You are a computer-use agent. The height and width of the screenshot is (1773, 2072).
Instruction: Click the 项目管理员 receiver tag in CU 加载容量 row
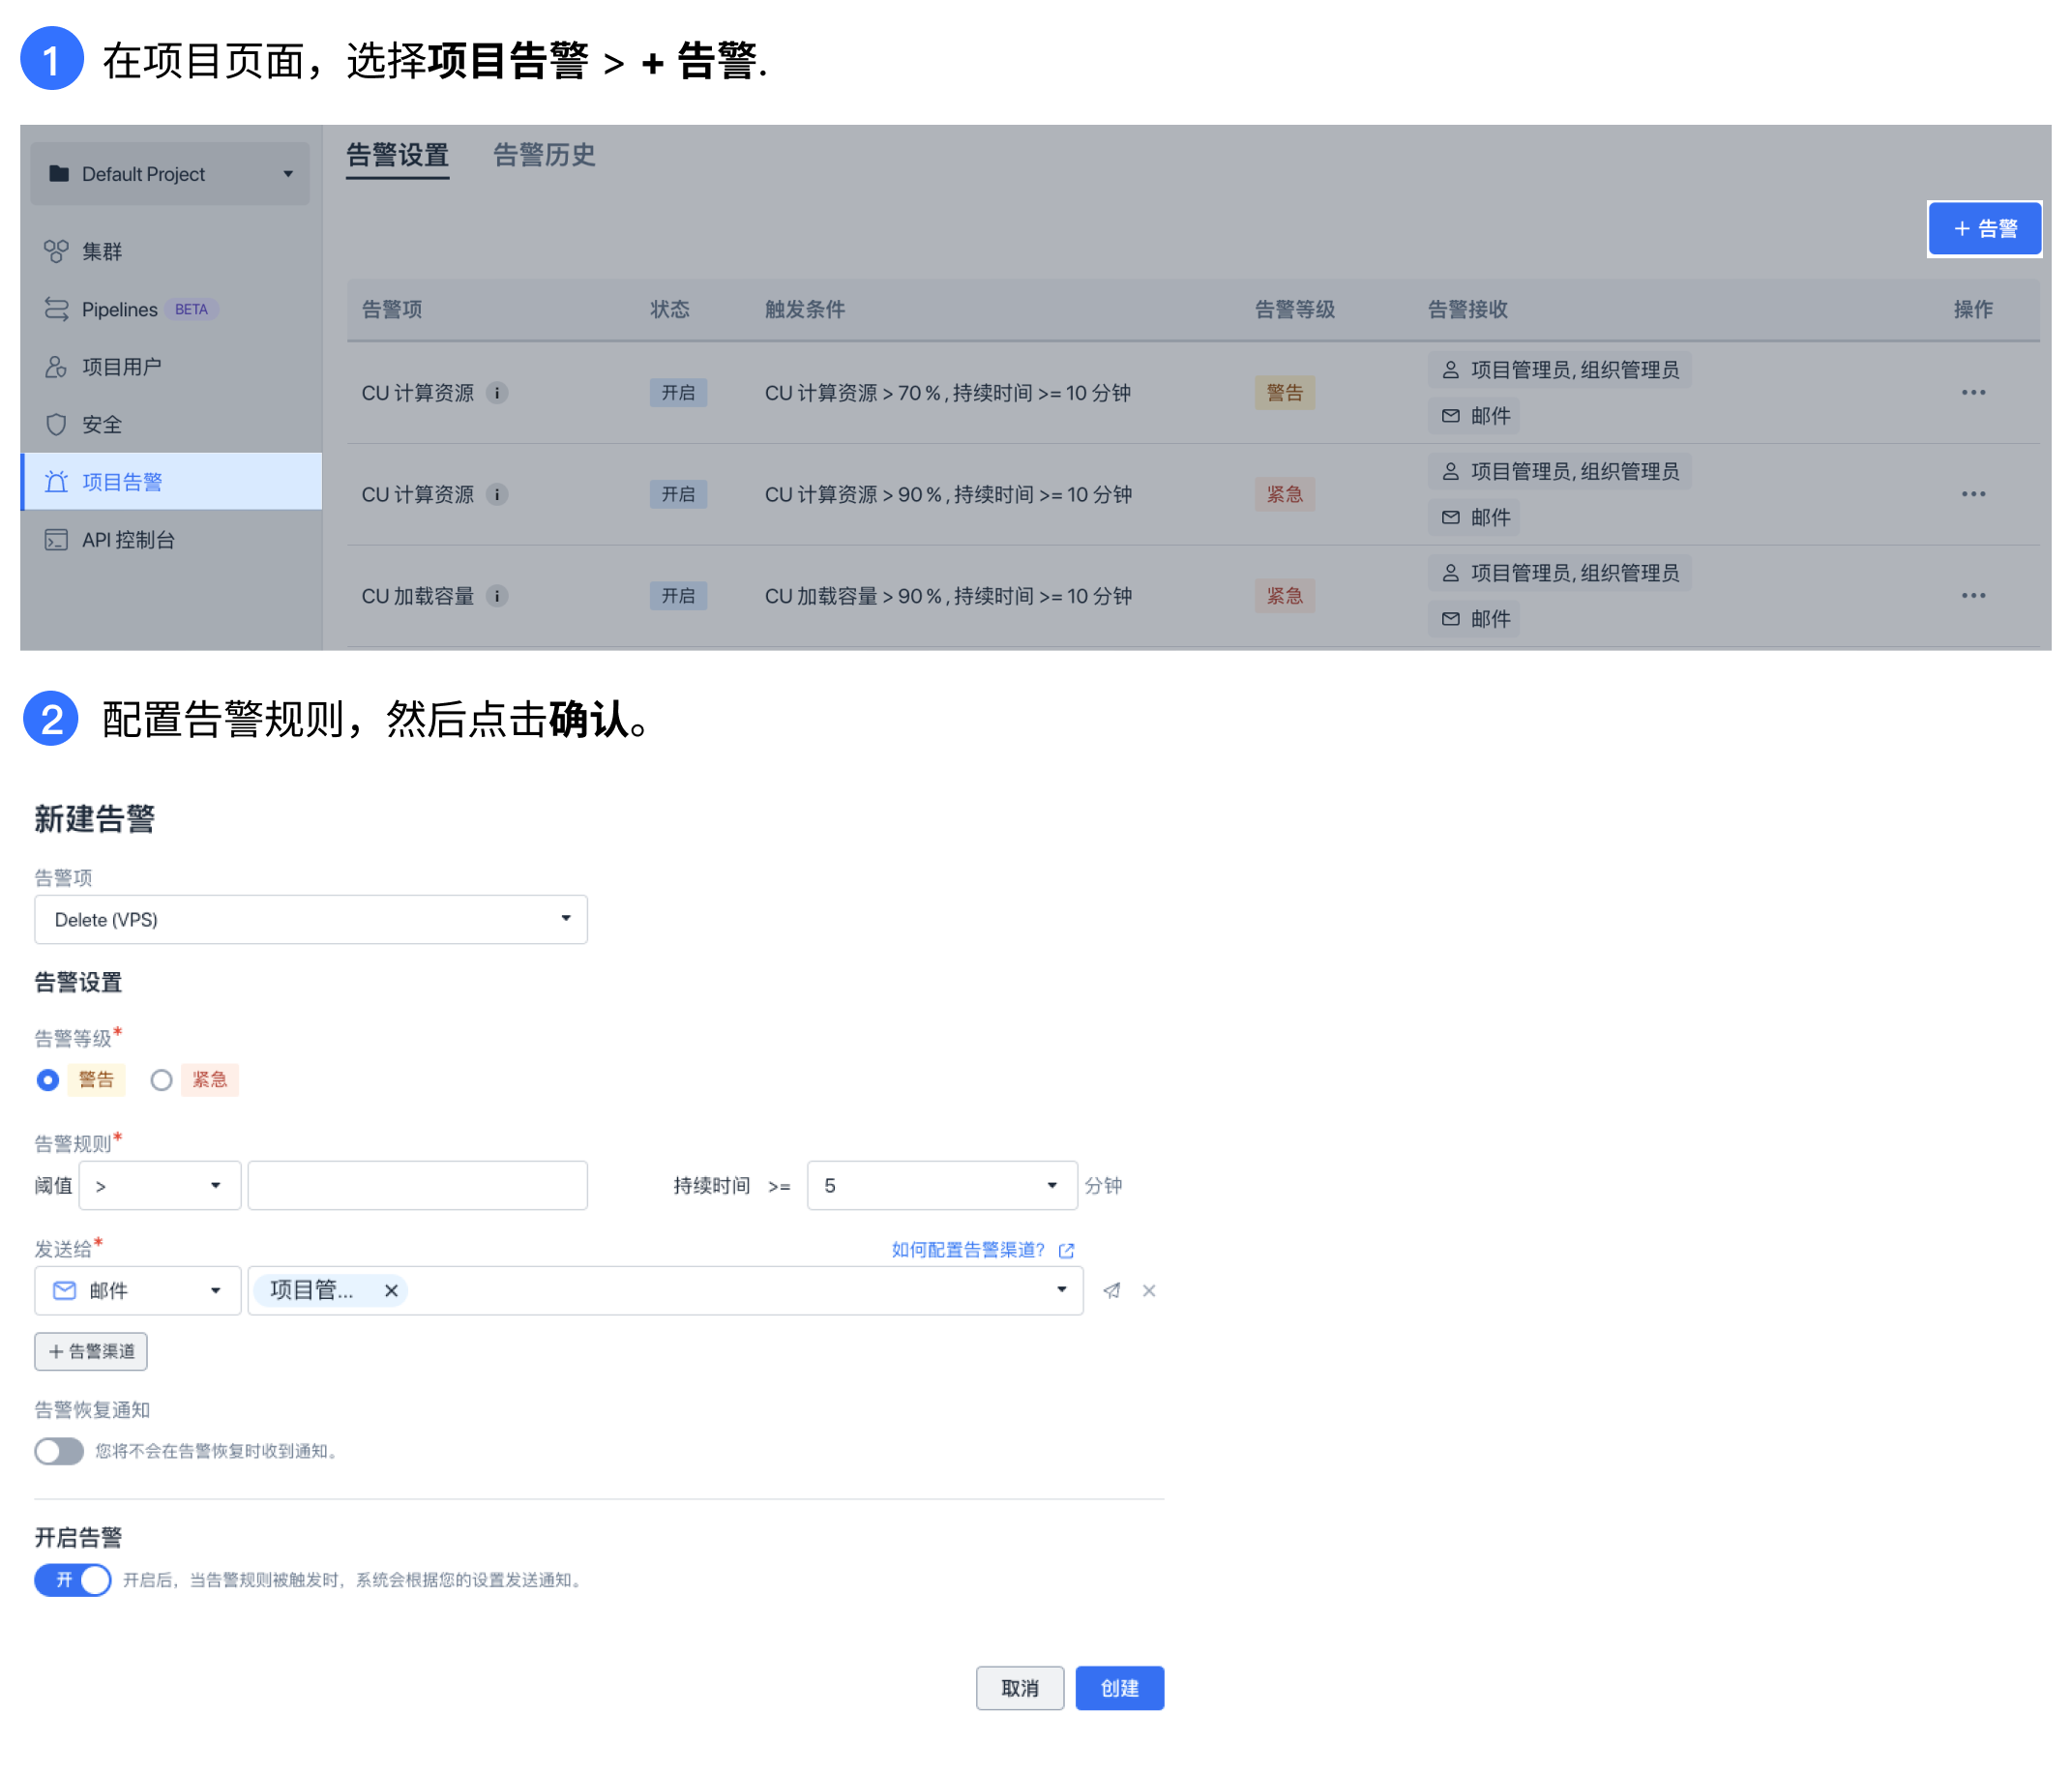click(x=1559, y=573)
